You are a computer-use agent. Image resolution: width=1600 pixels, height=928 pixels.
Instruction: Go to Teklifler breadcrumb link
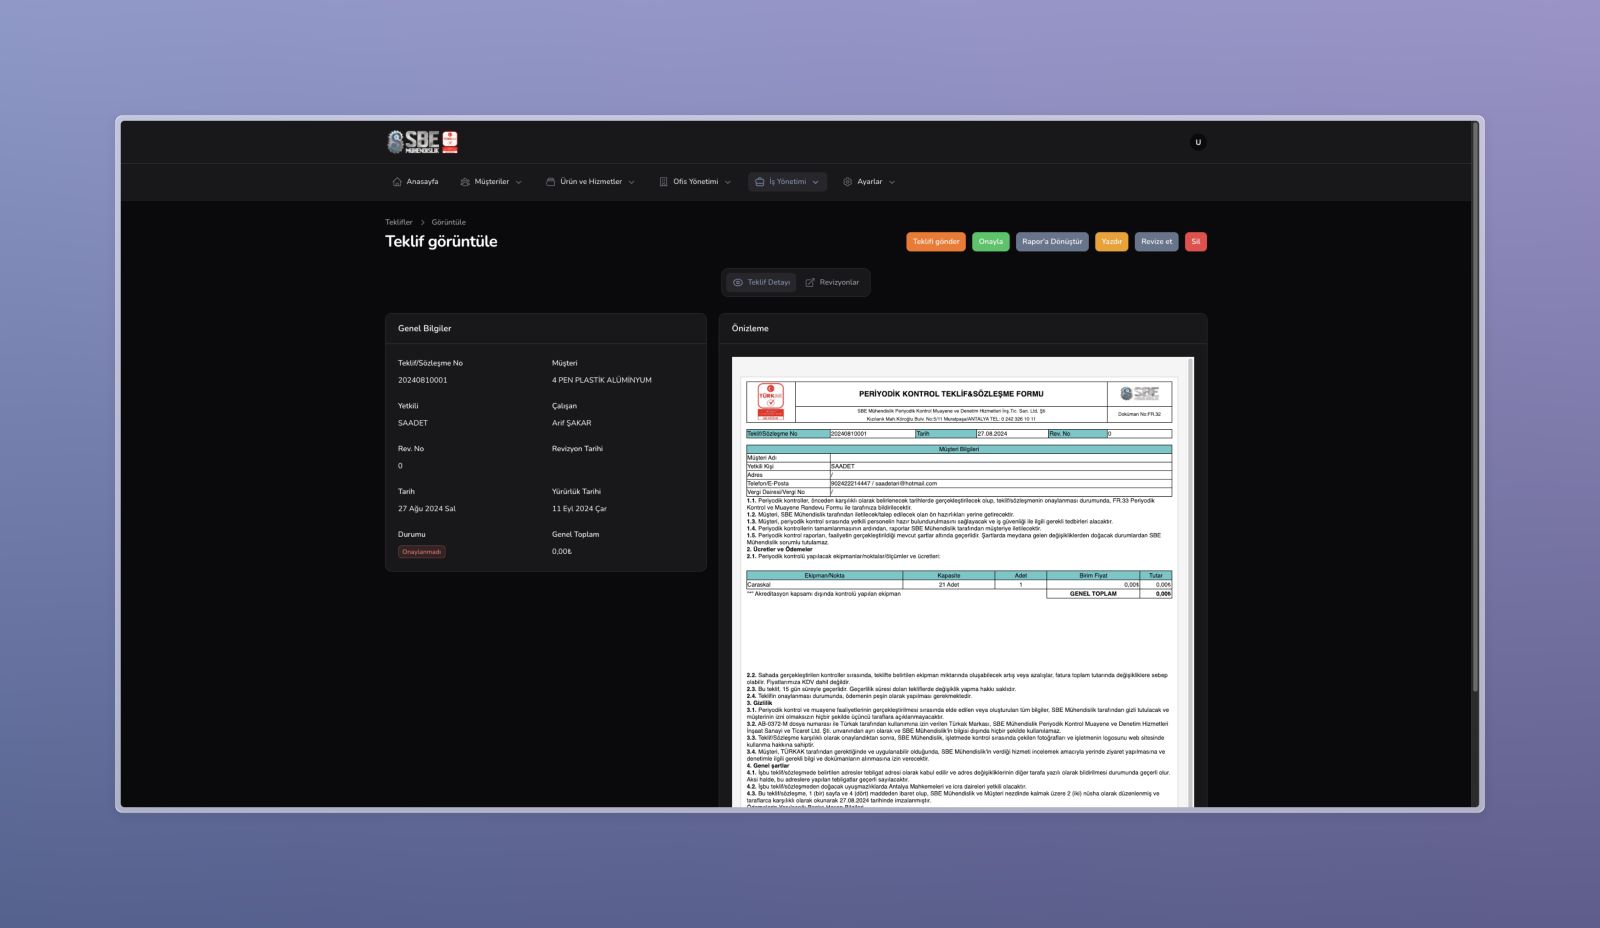(x=398, y=222)
